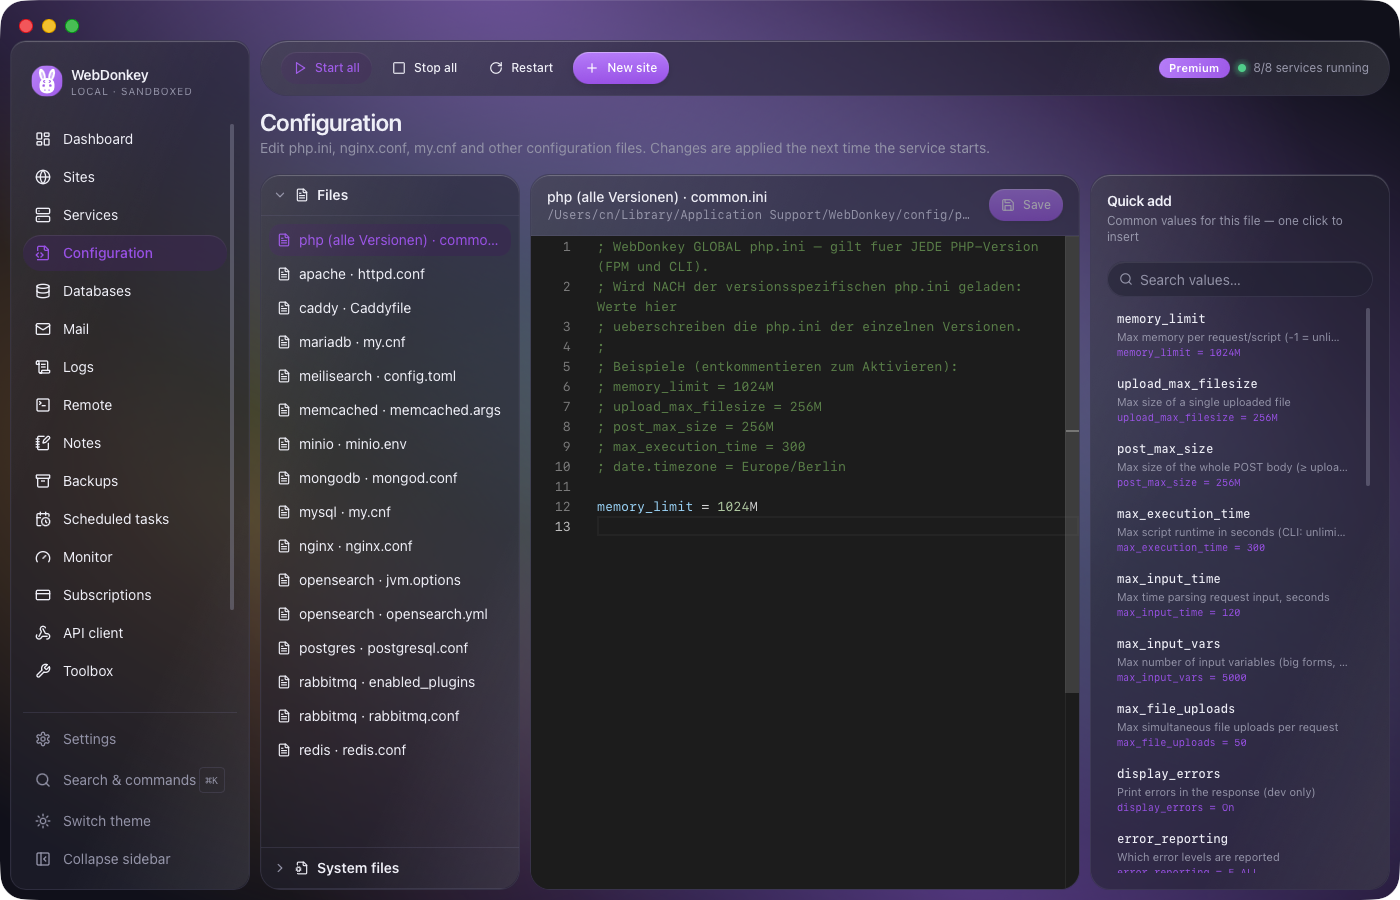
Task: Open mongodb mongod.conf file
Action: coord(390,478)
